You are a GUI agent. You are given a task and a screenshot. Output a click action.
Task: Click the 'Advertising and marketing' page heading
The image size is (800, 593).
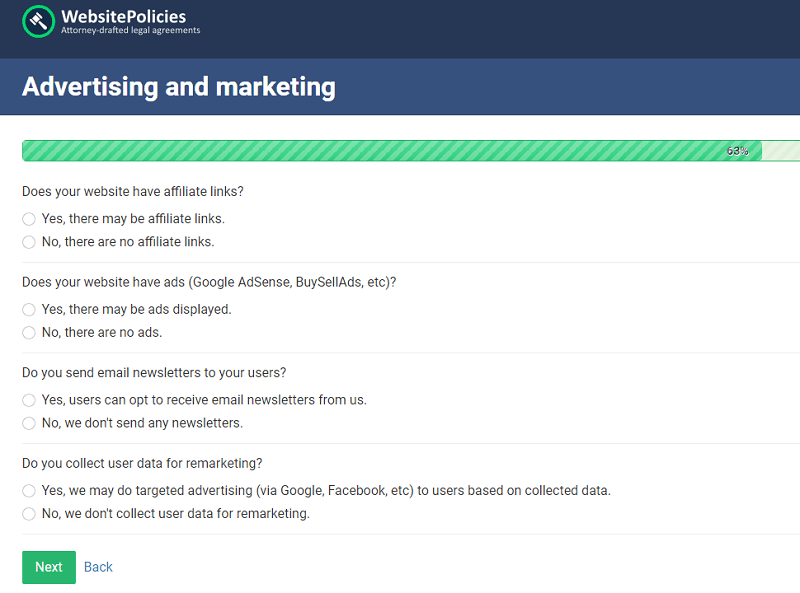tap(179, 87)
